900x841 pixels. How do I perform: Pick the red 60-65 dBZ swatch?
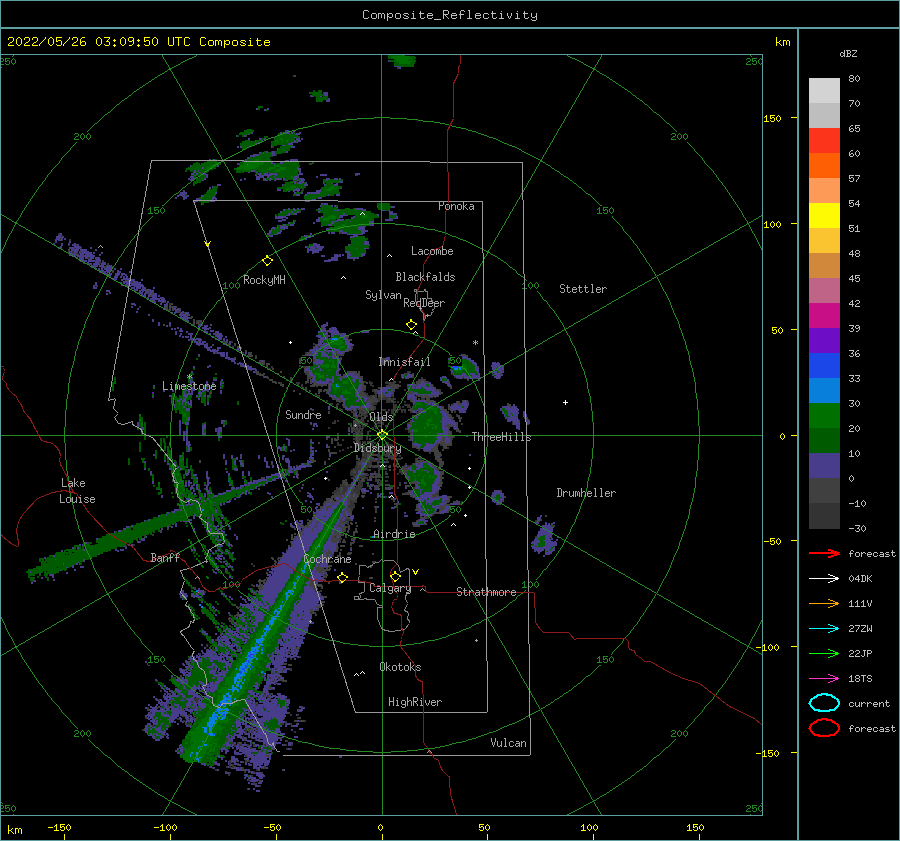[x=824, y=141]
